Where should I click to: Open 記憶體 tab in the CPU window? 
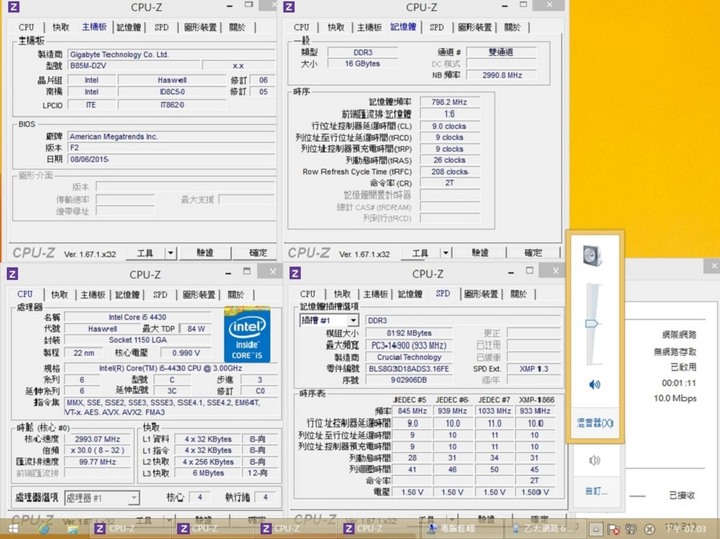[x=127, y=294]
